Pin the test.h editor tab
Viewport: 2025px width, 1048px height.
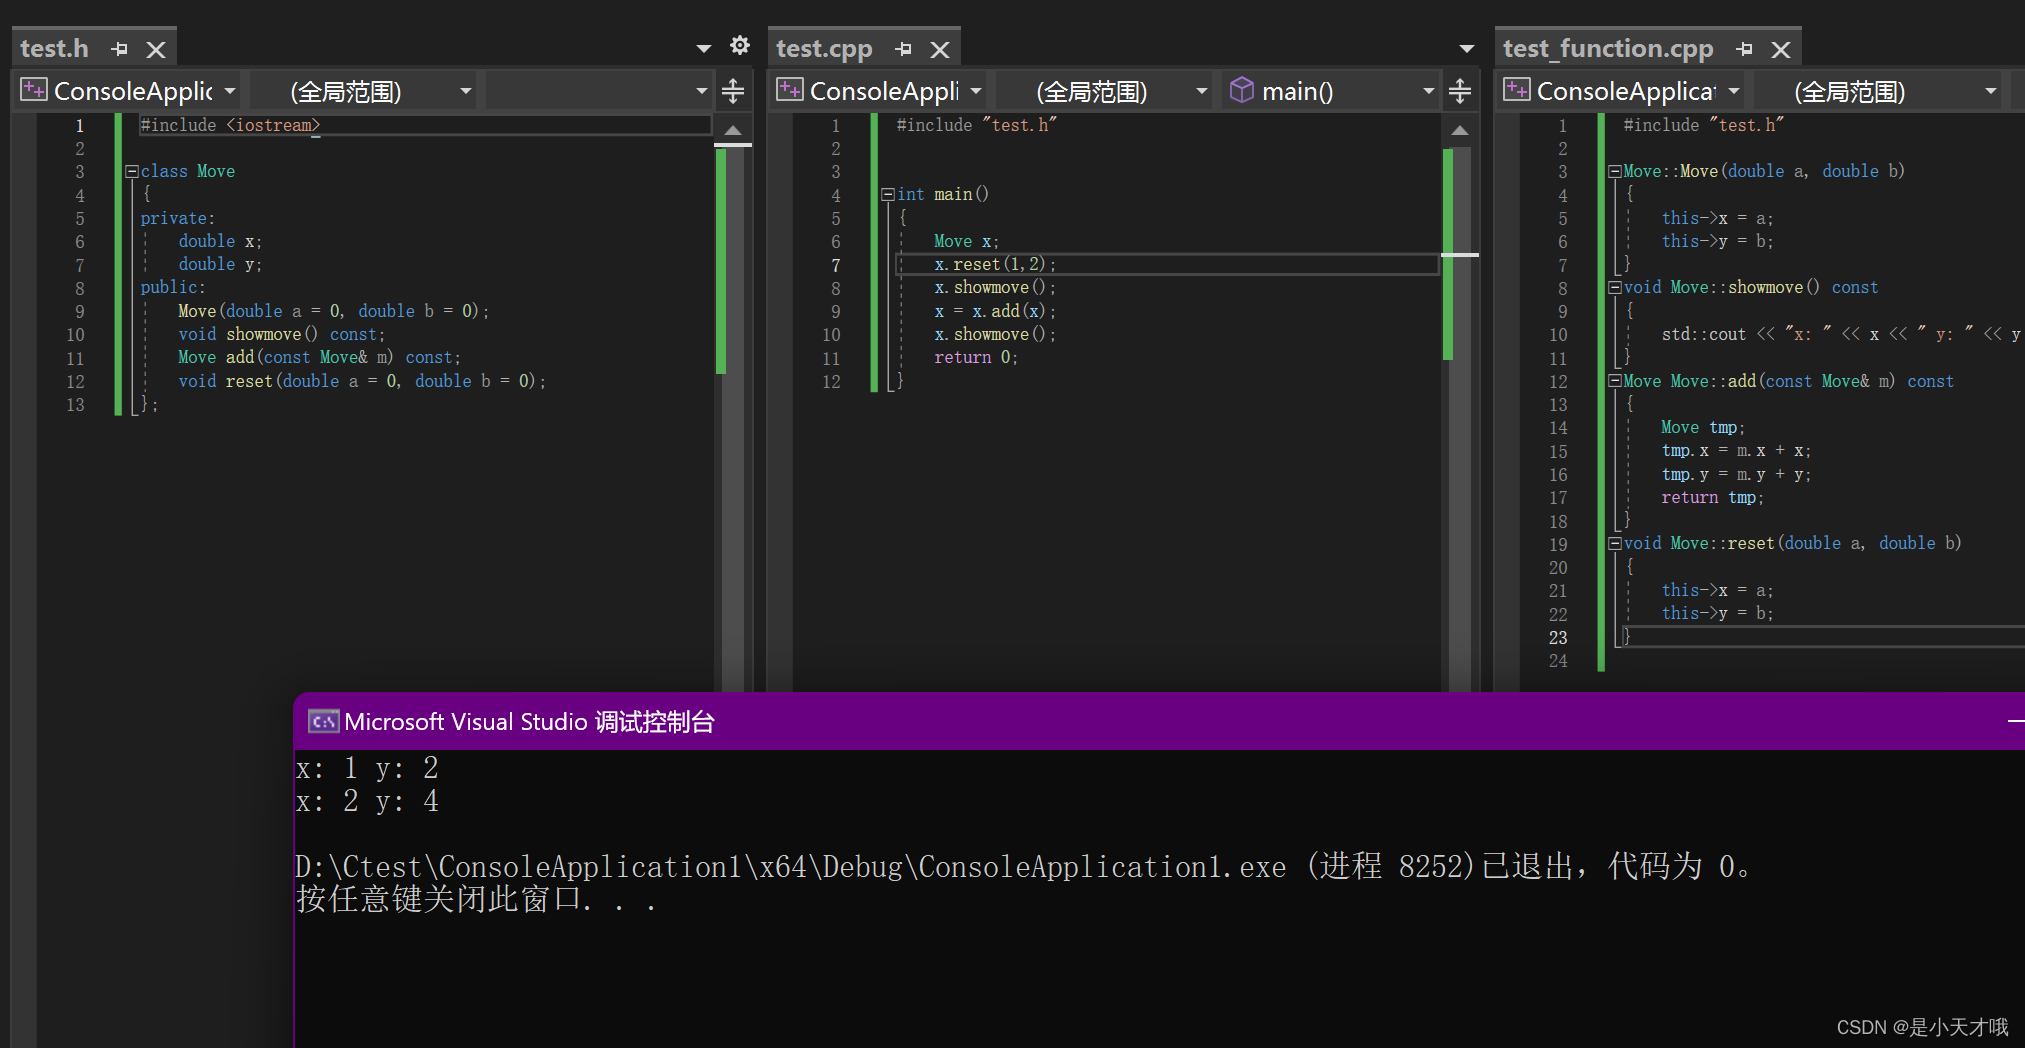click(x=119, y=47)
